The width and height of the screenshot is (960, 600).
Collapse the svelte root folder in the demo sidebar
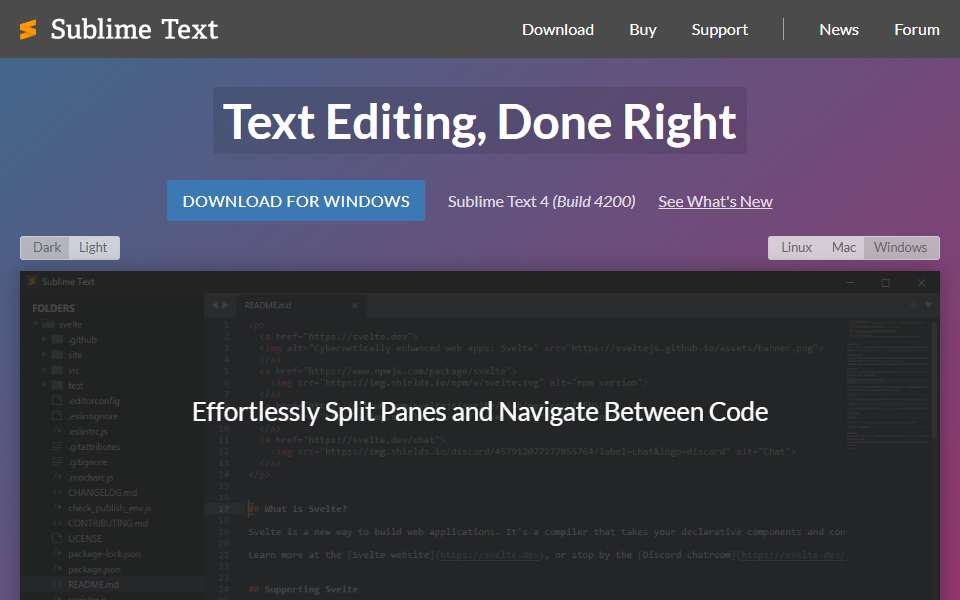[36, 324]
